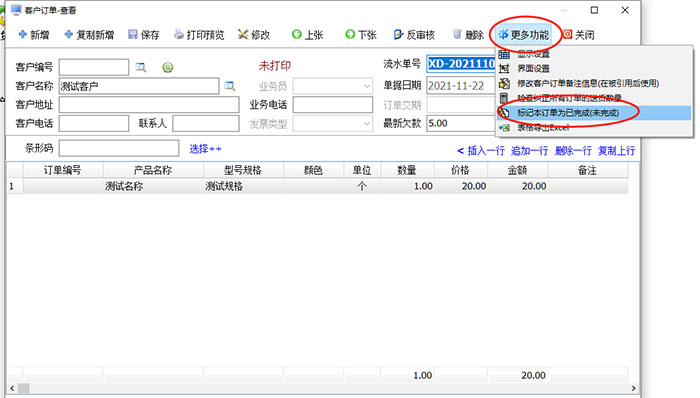Click horizontal scrollbar right arrow

tap(633, 389)
